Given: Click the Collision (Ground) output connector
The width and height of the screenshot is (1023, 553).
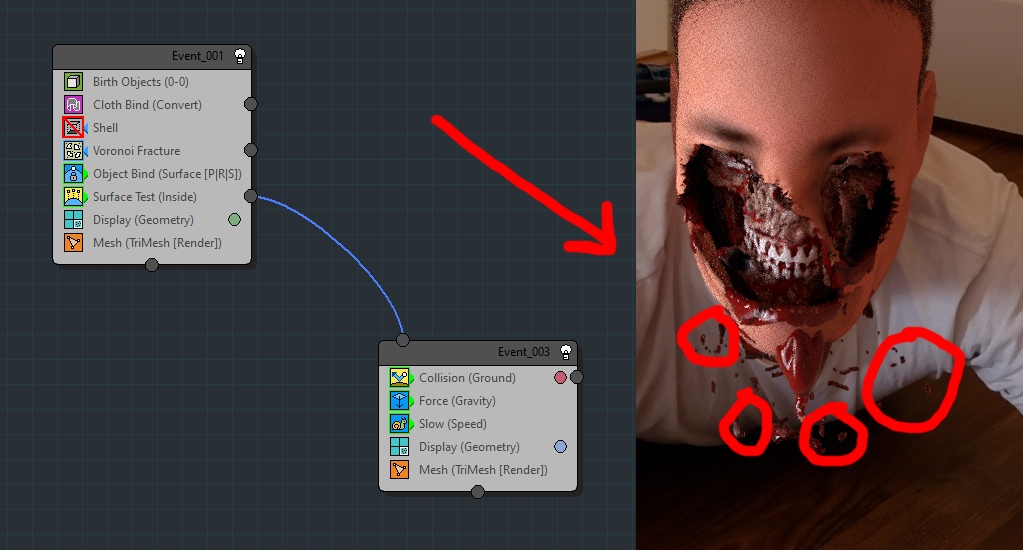Looking at the screenshot, I should (x=577, y=377).
